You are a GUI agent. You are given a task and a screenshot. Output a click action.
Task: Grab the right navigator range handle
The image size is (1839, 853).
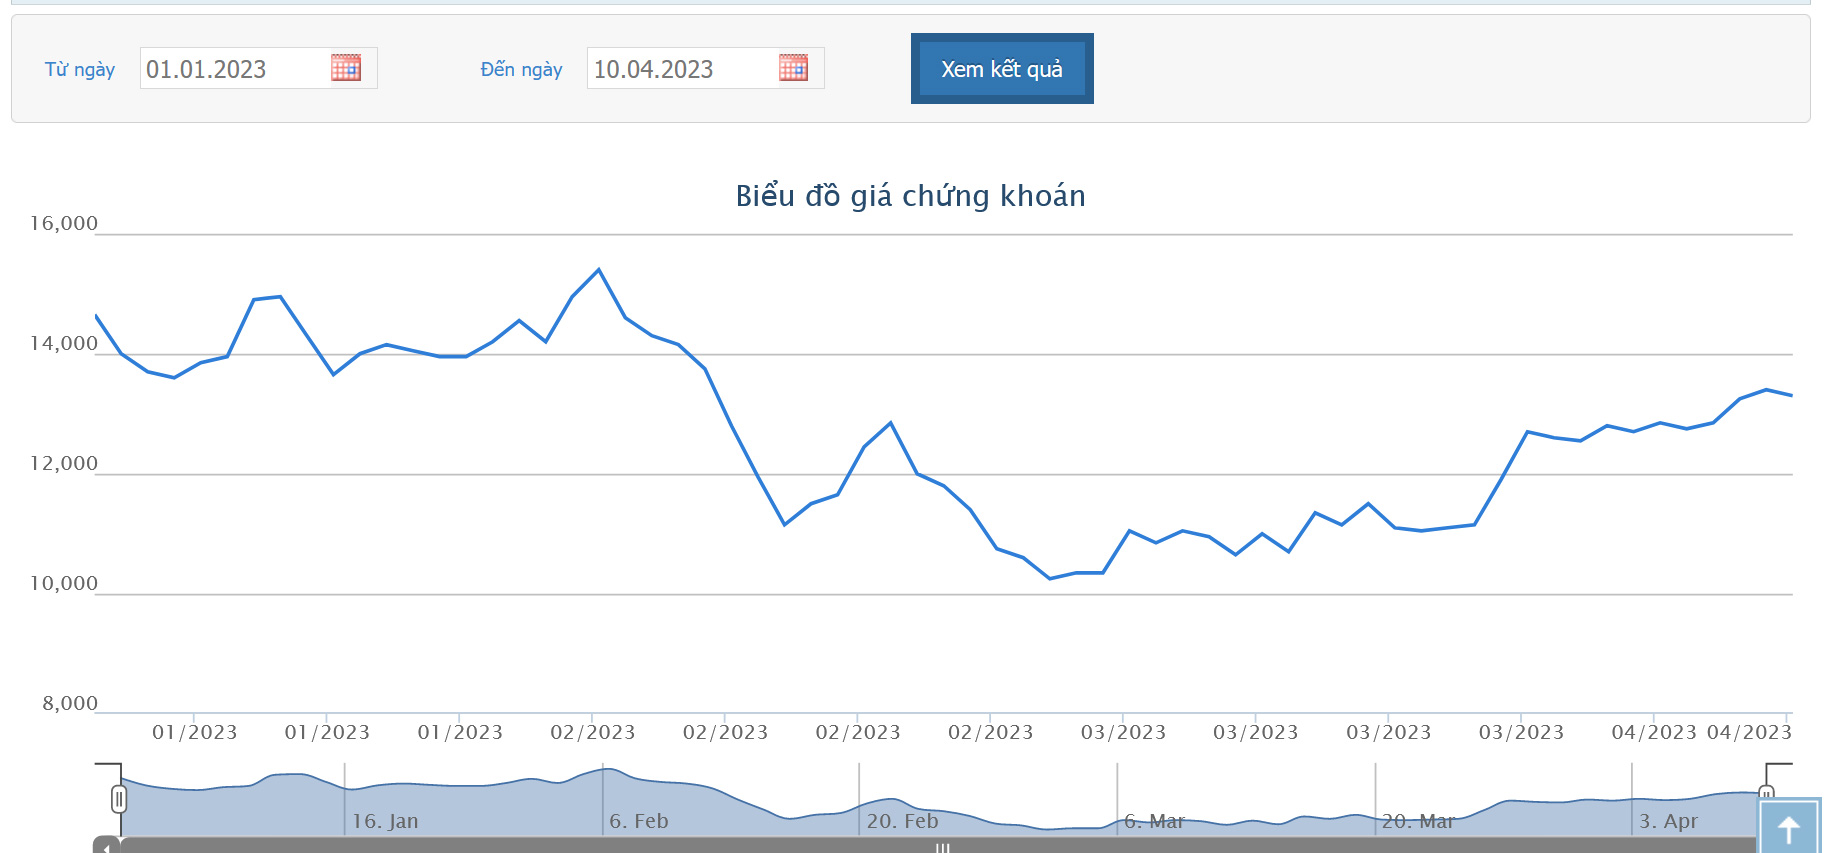pyautogui.click(x=1766, y=794)
